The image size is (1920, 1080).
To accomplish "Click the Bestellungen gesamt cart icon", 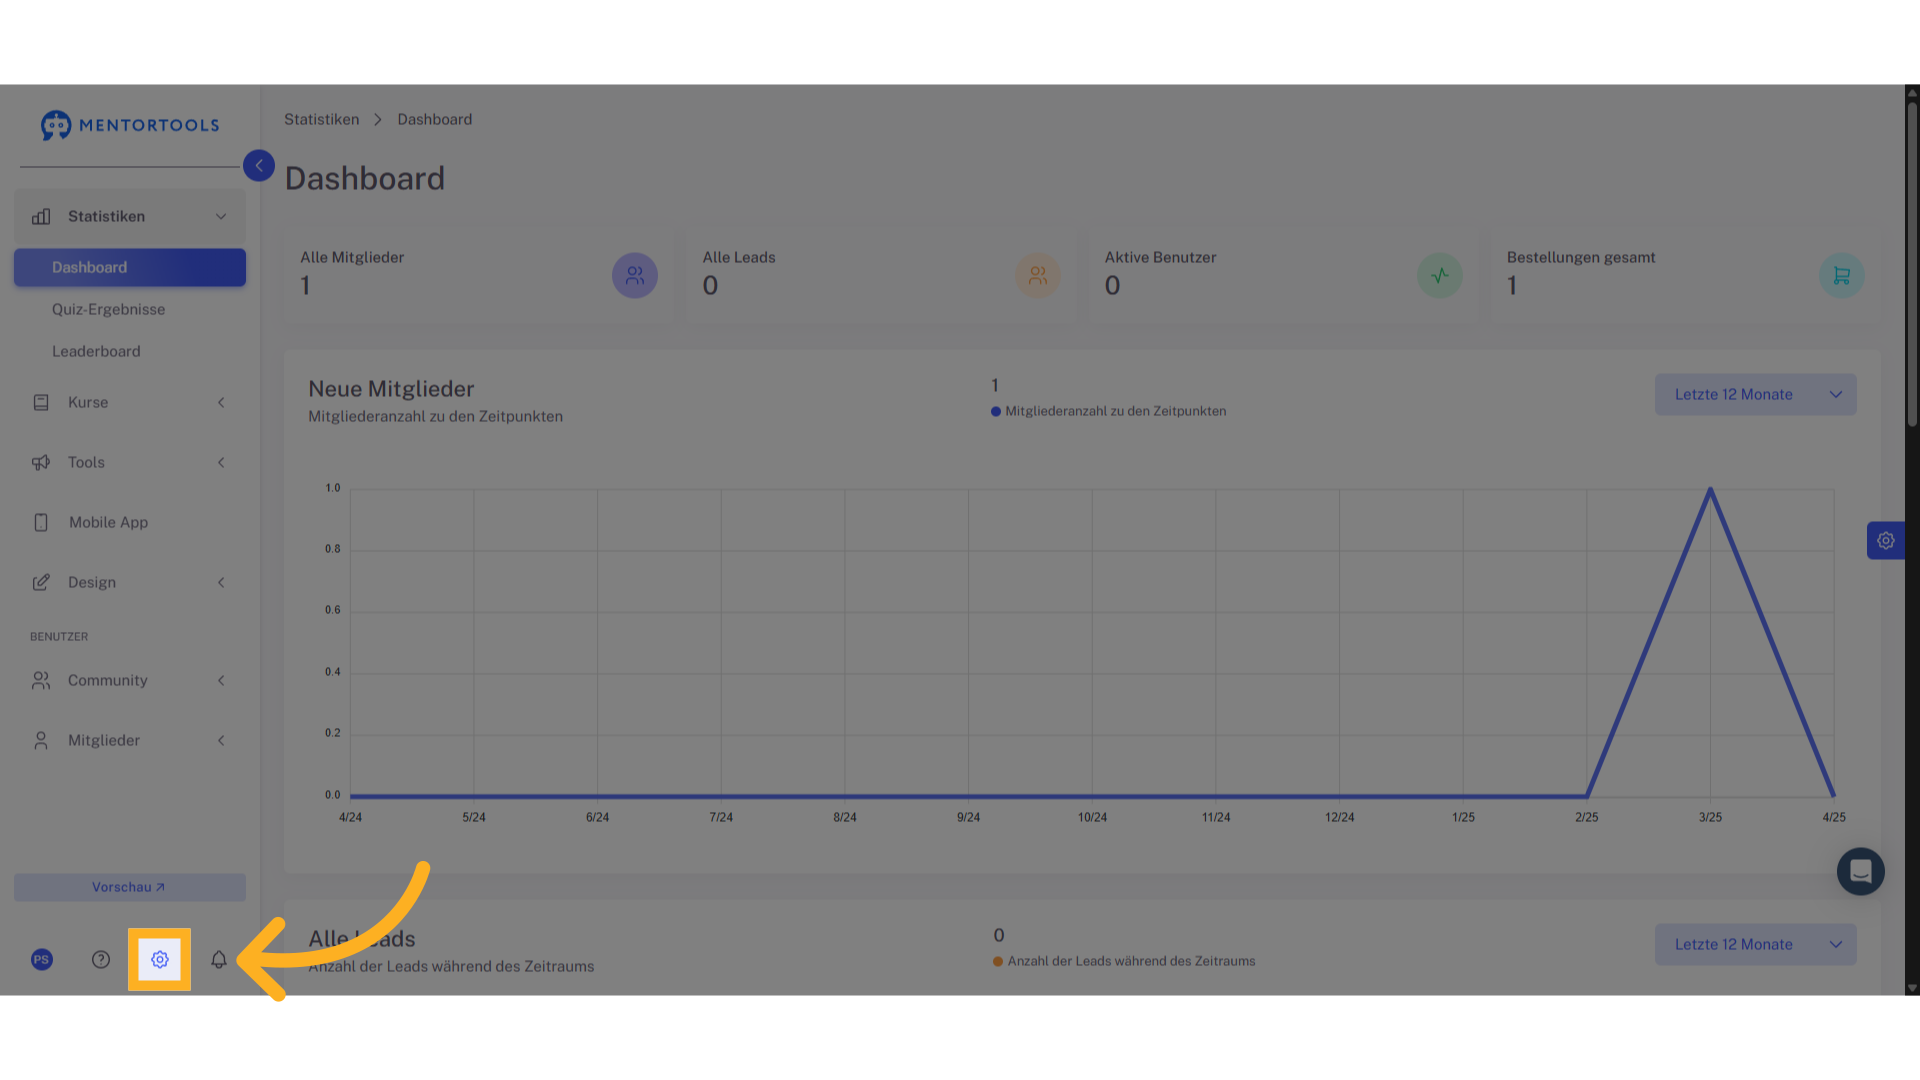I will (1842, 276).
